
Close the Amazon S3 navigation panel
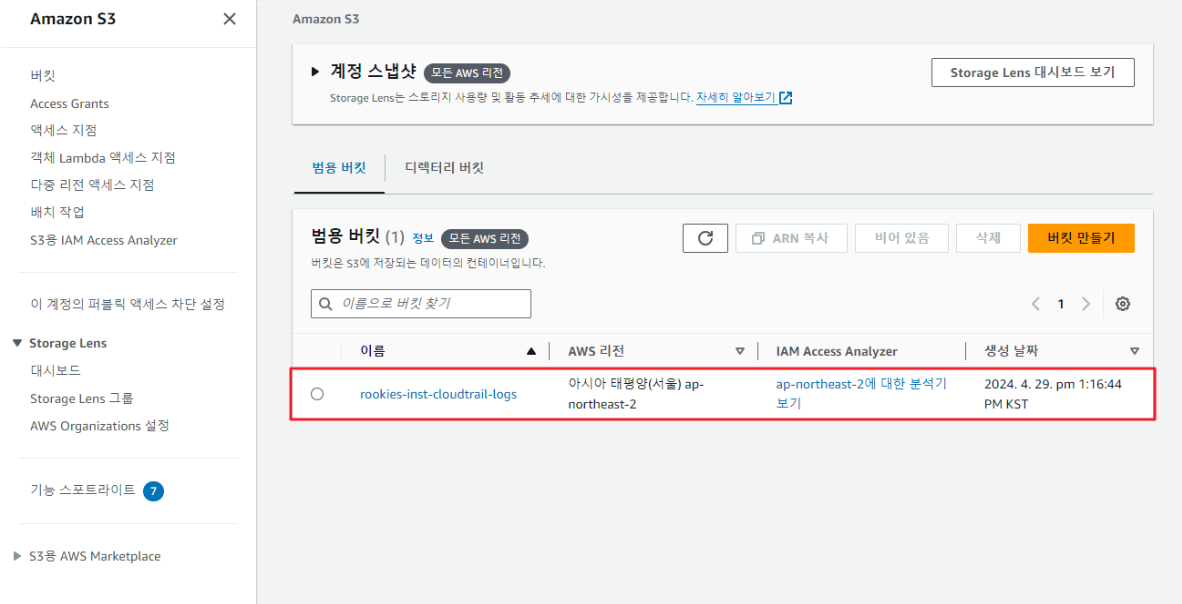click(x=229, y=19)
